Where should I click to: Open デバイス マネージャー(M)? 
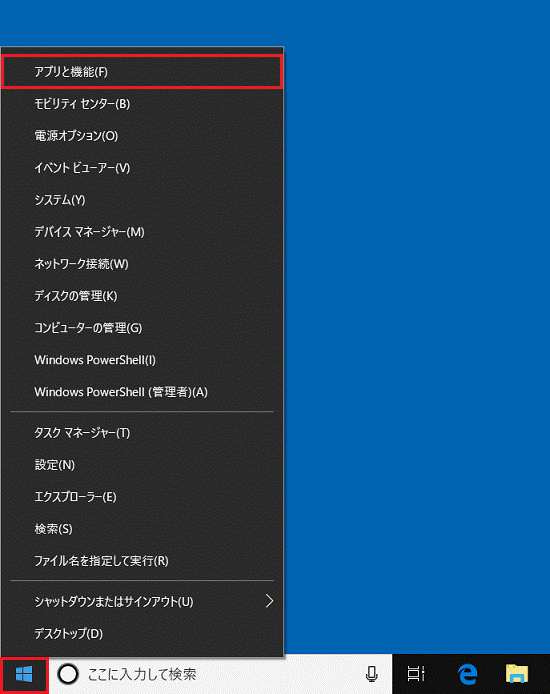(142, 231)
